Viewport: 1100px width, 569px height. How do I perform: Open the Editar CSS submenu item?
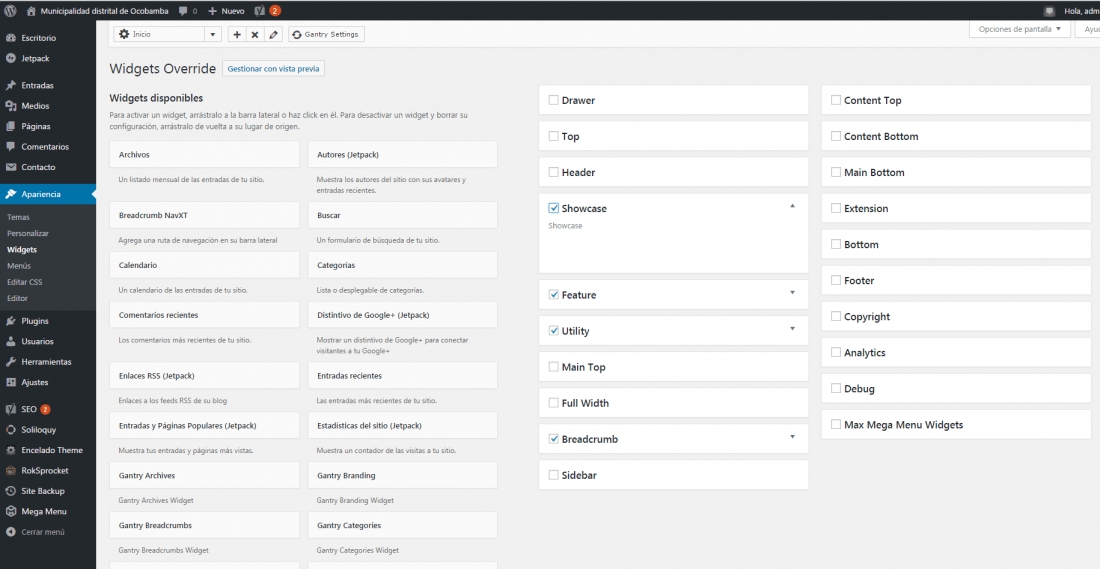pyautogui.click(x=25, y=282)
